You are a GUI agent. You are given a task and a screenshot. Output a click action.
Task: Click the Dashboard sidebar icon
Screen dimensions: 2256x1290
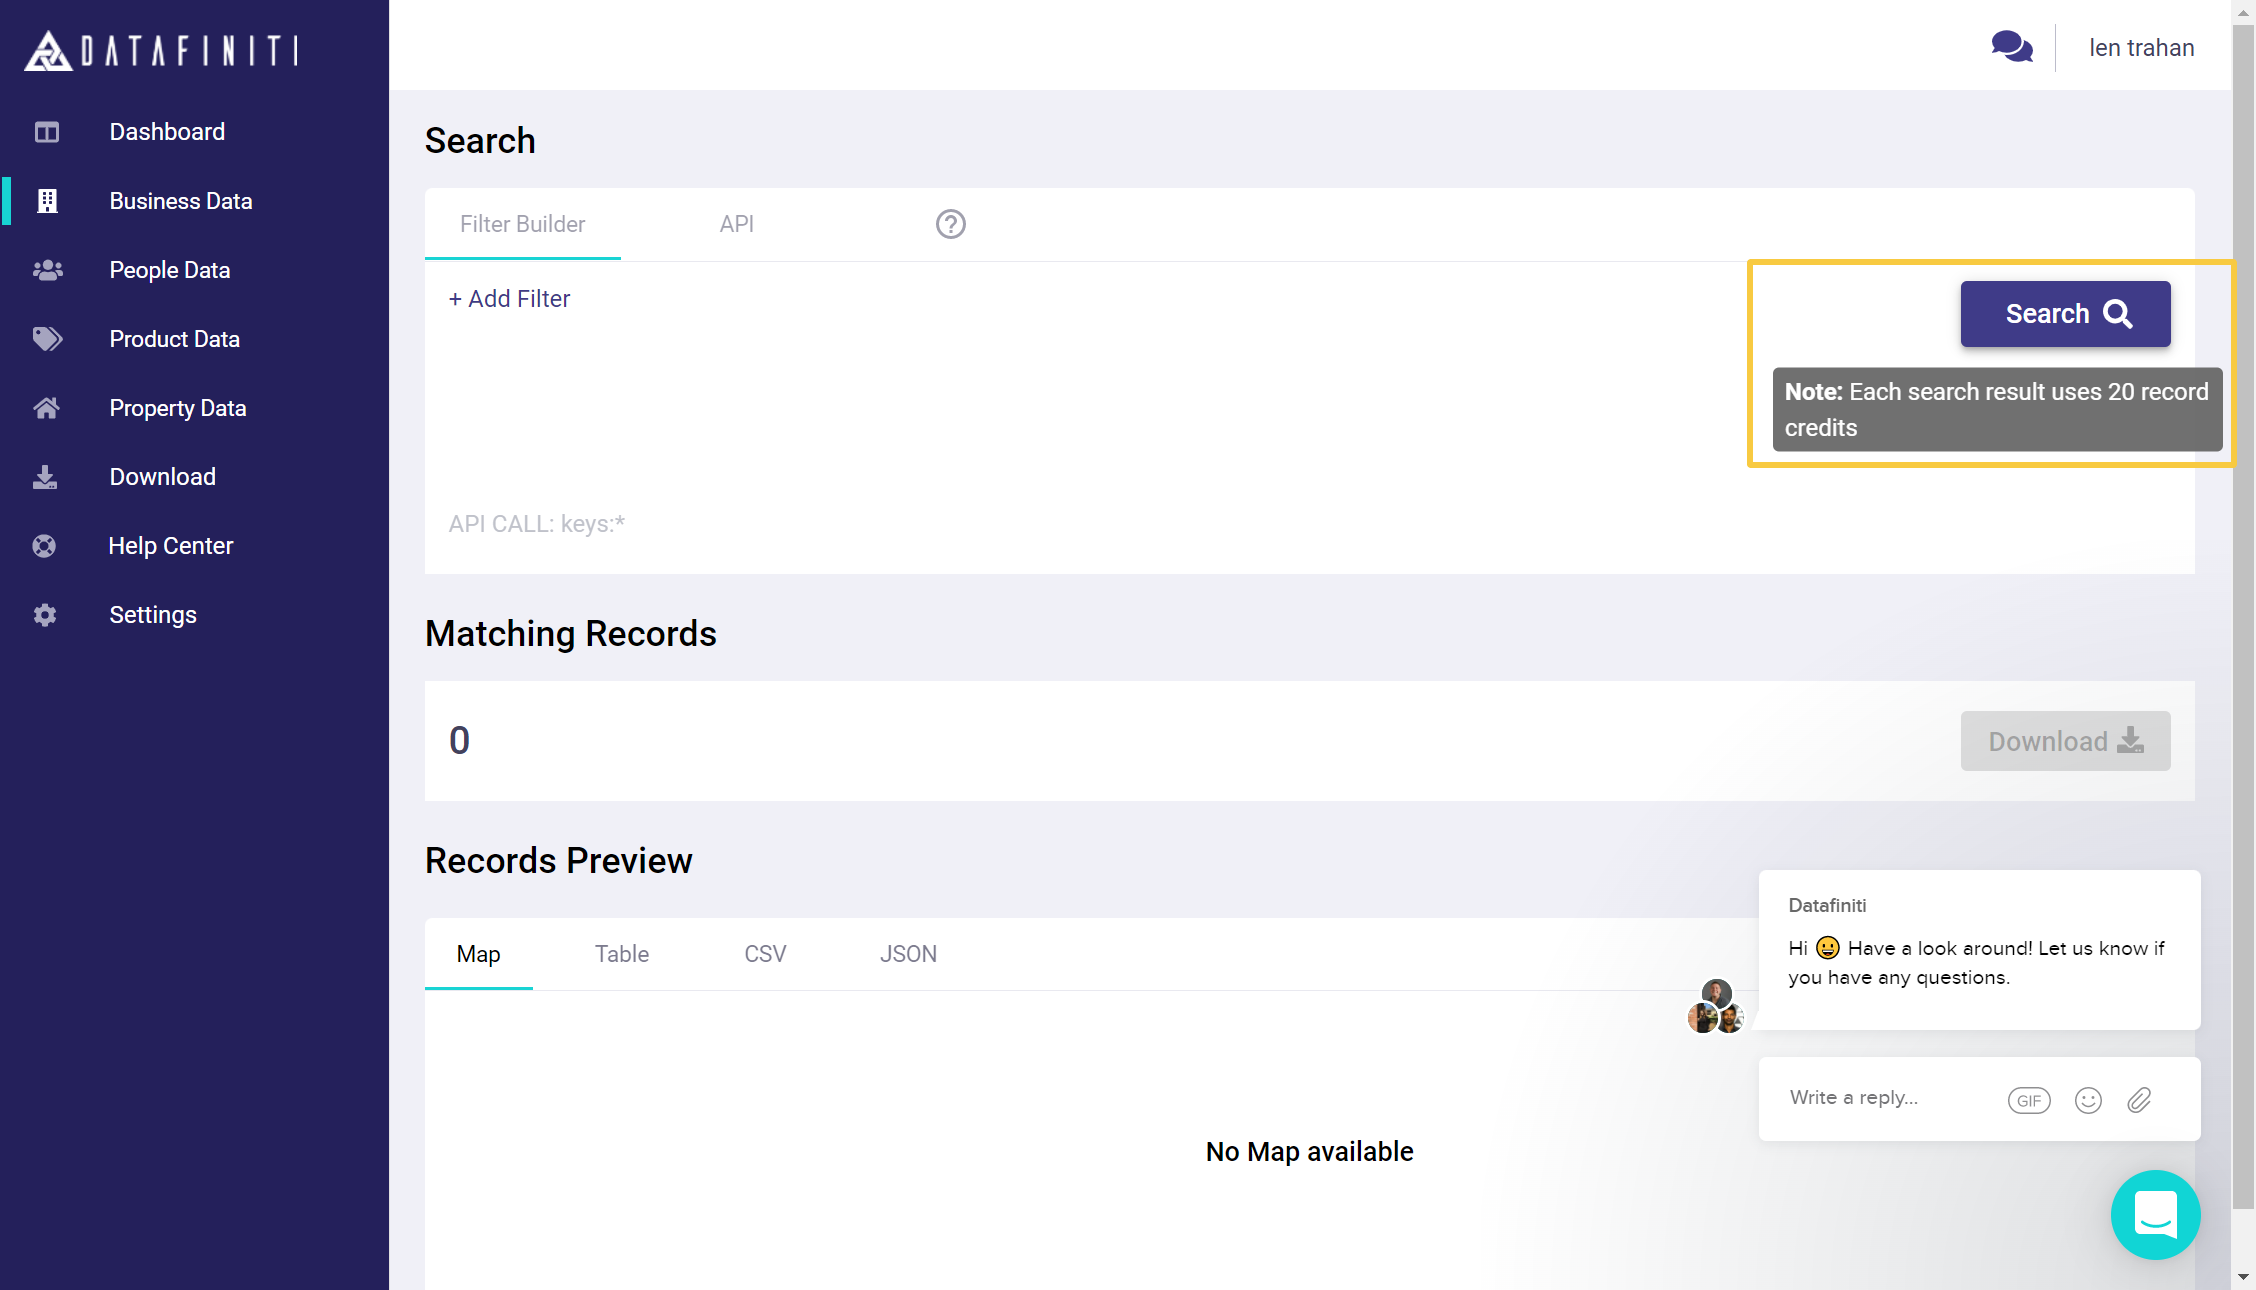(x=47, y=132)
